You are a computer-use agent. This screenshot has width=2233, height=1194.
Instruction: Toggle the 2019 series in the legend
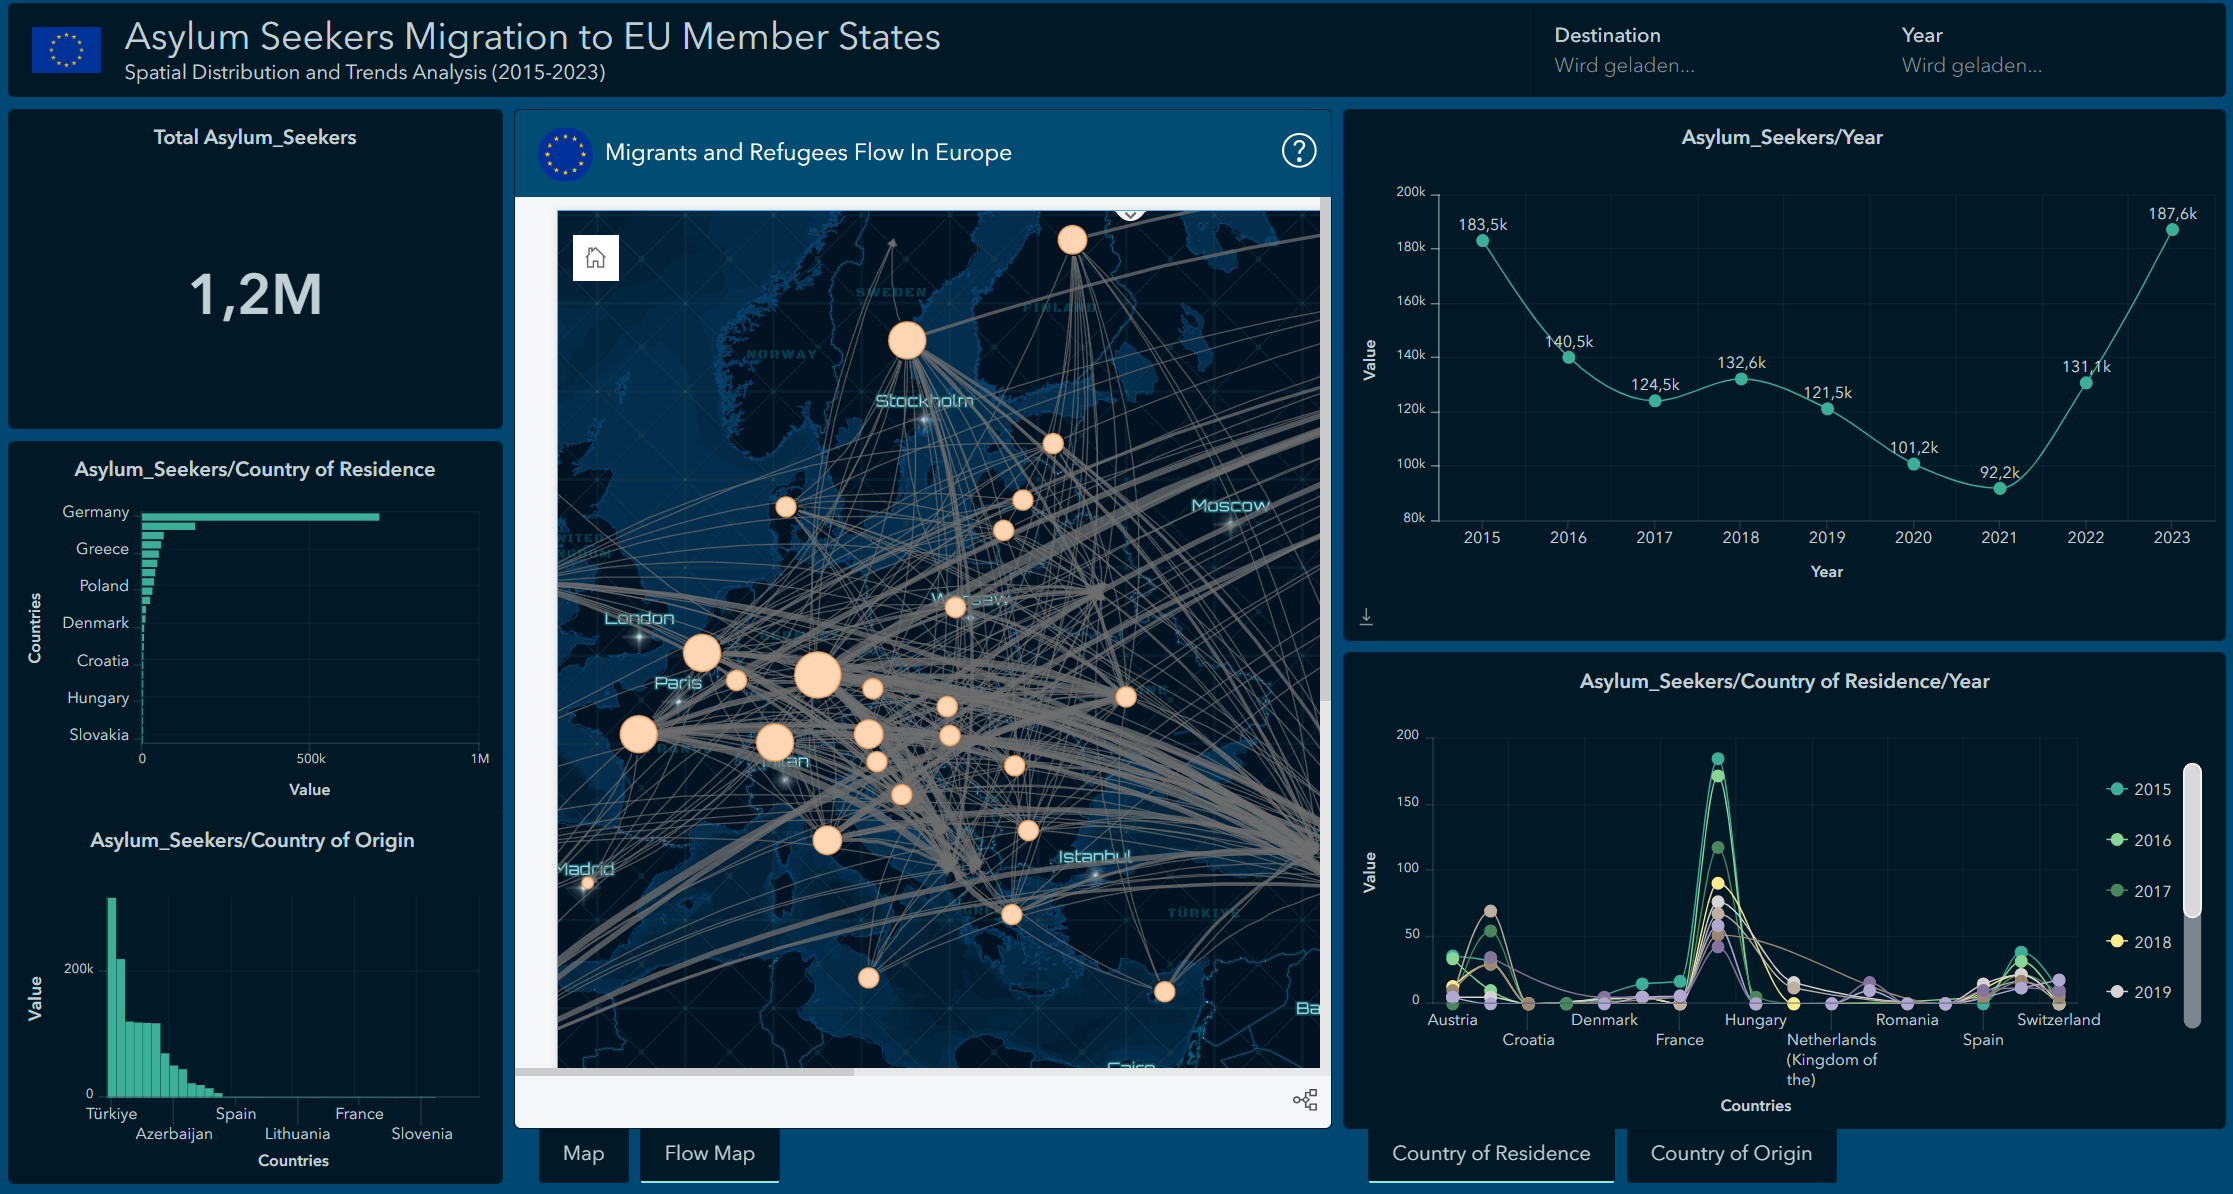tap(2139, 992)
